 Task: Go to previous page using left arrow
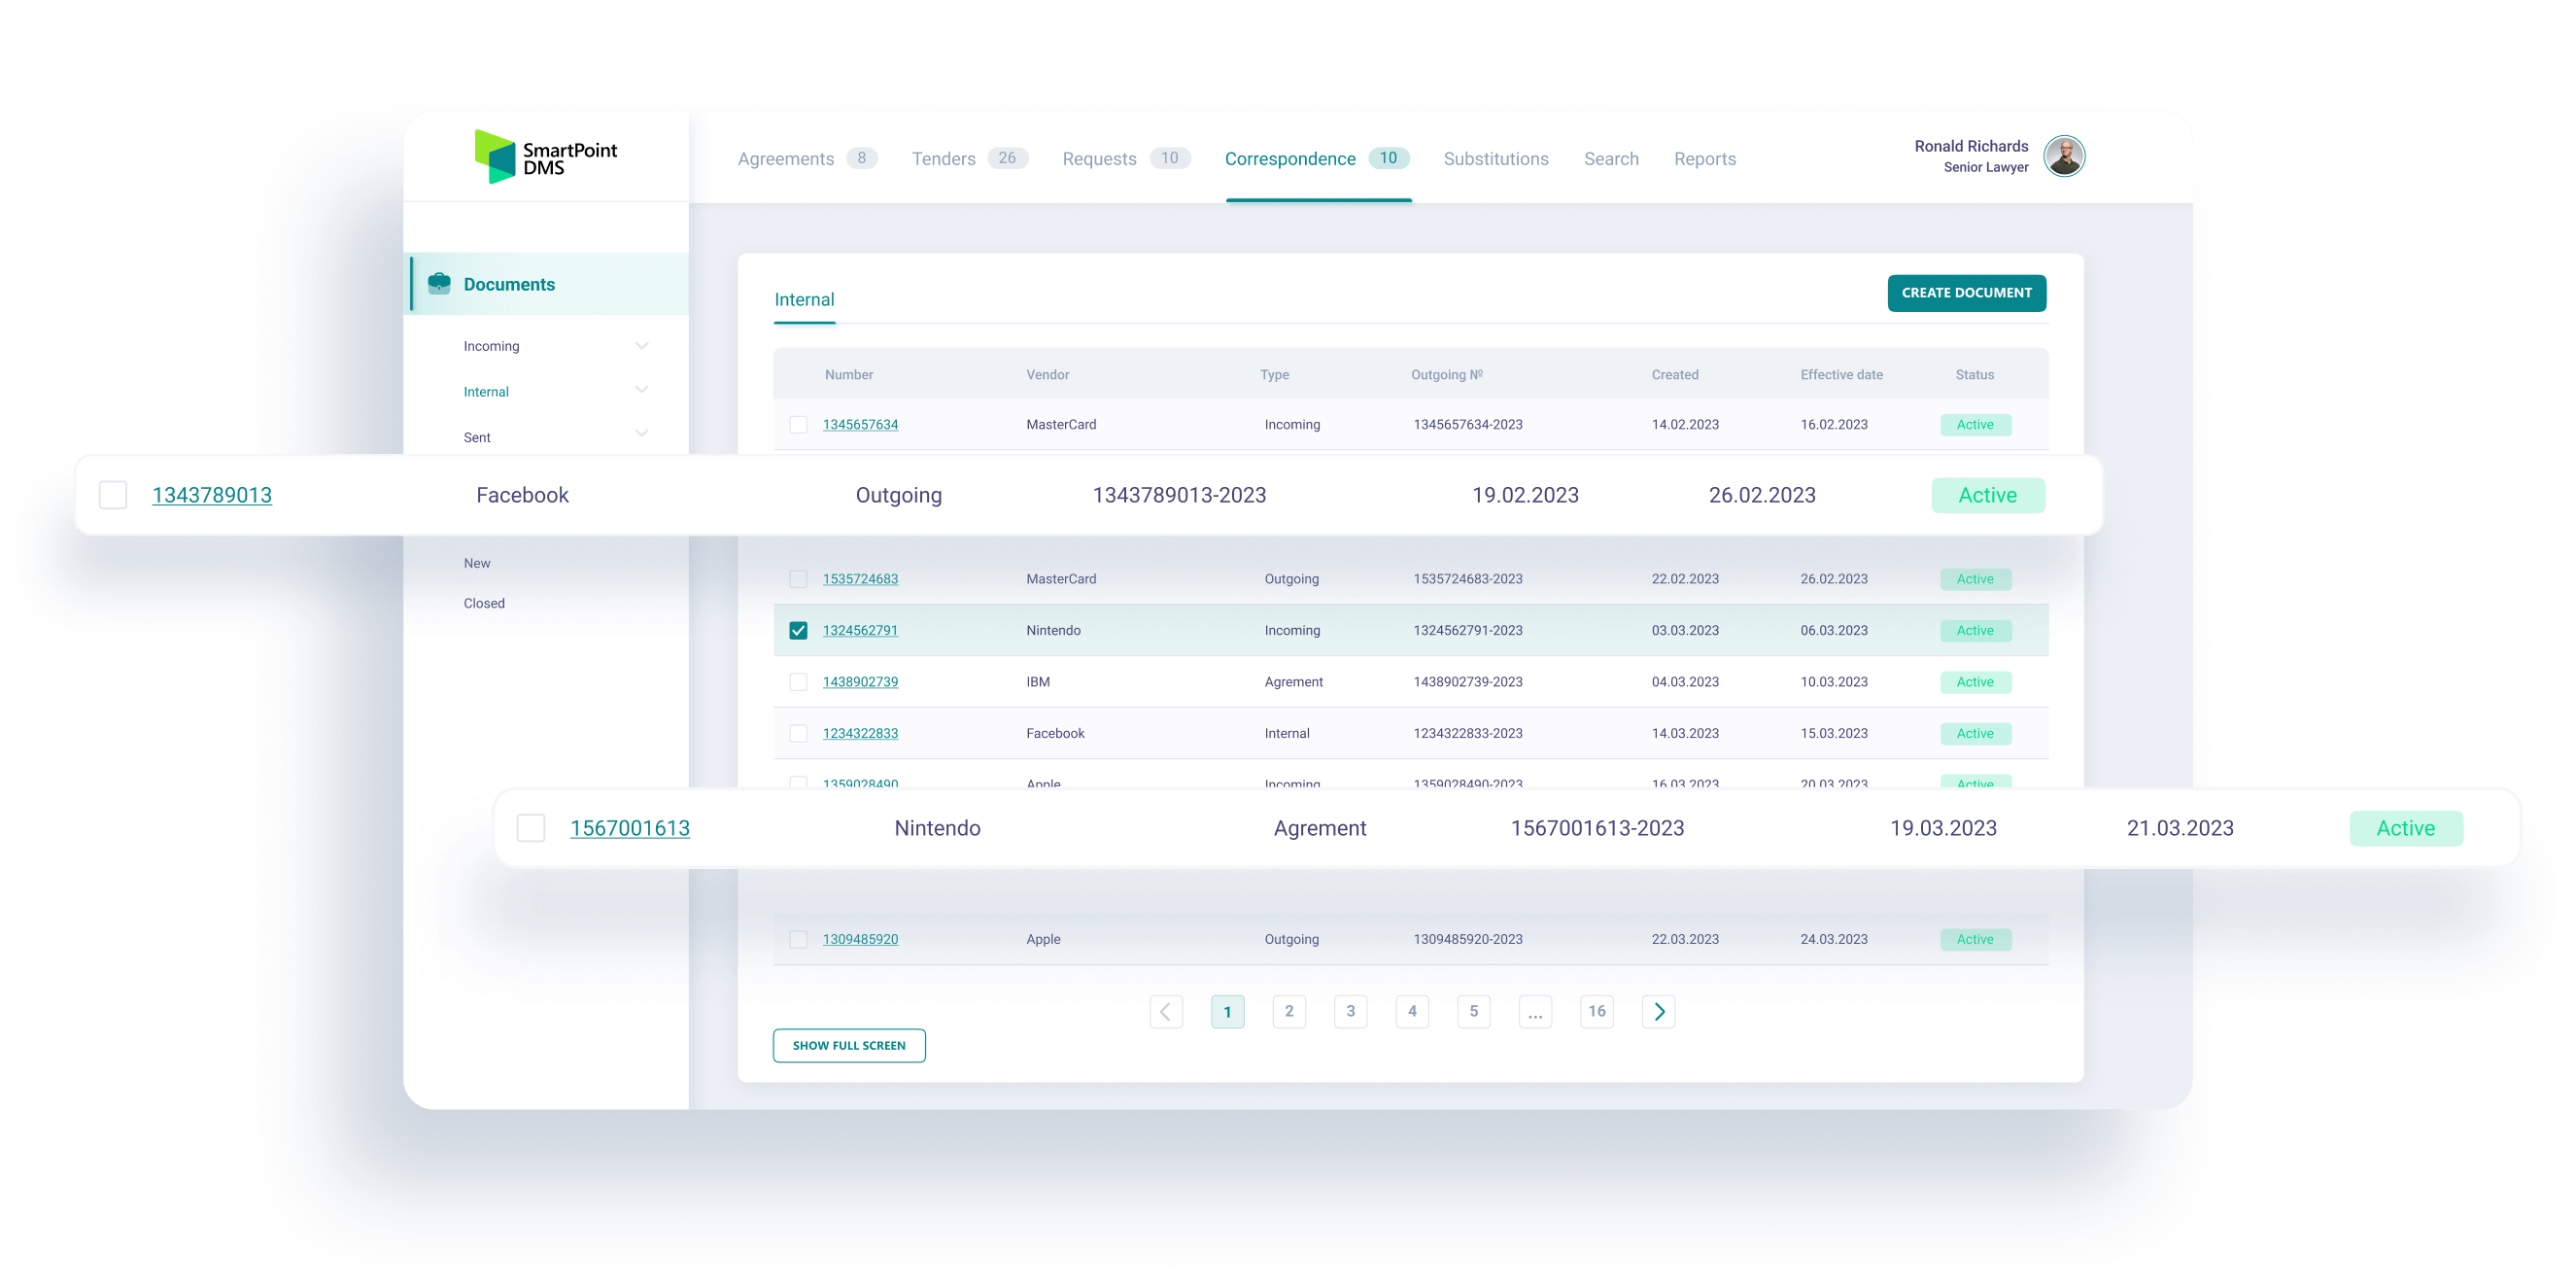click(x=1165, y=1011)
